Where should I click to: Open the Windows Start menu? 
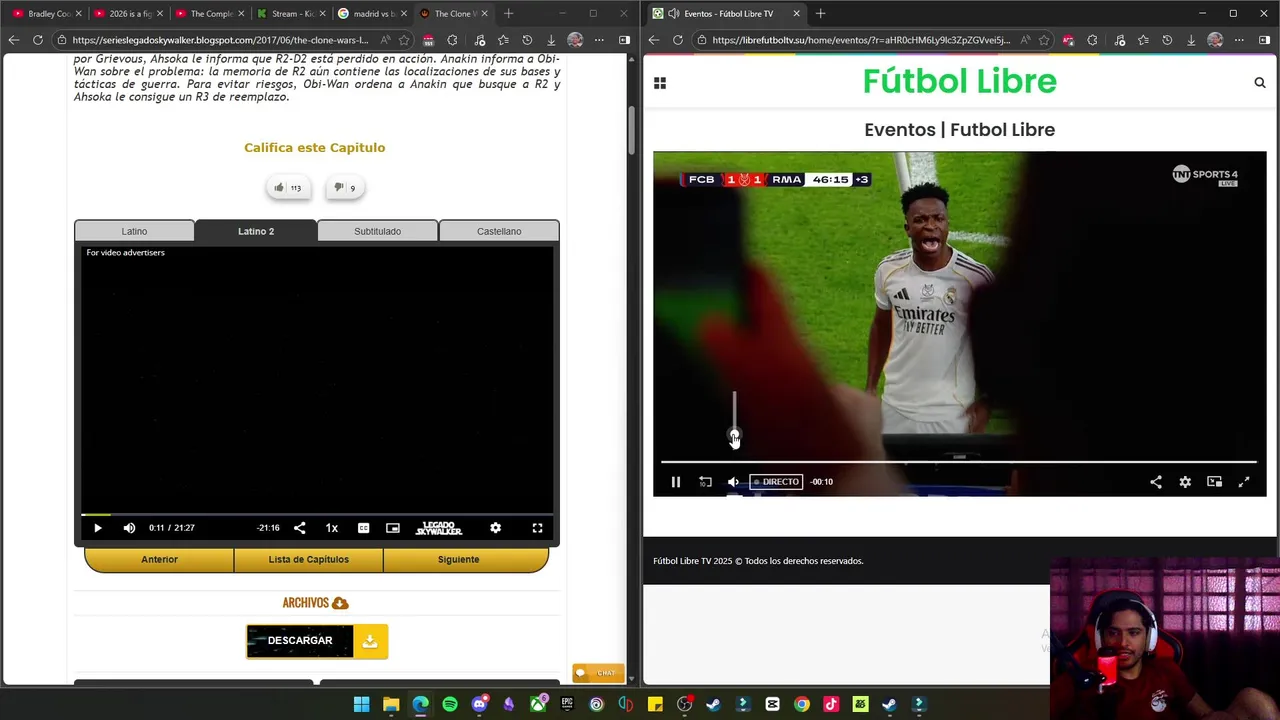361,705
